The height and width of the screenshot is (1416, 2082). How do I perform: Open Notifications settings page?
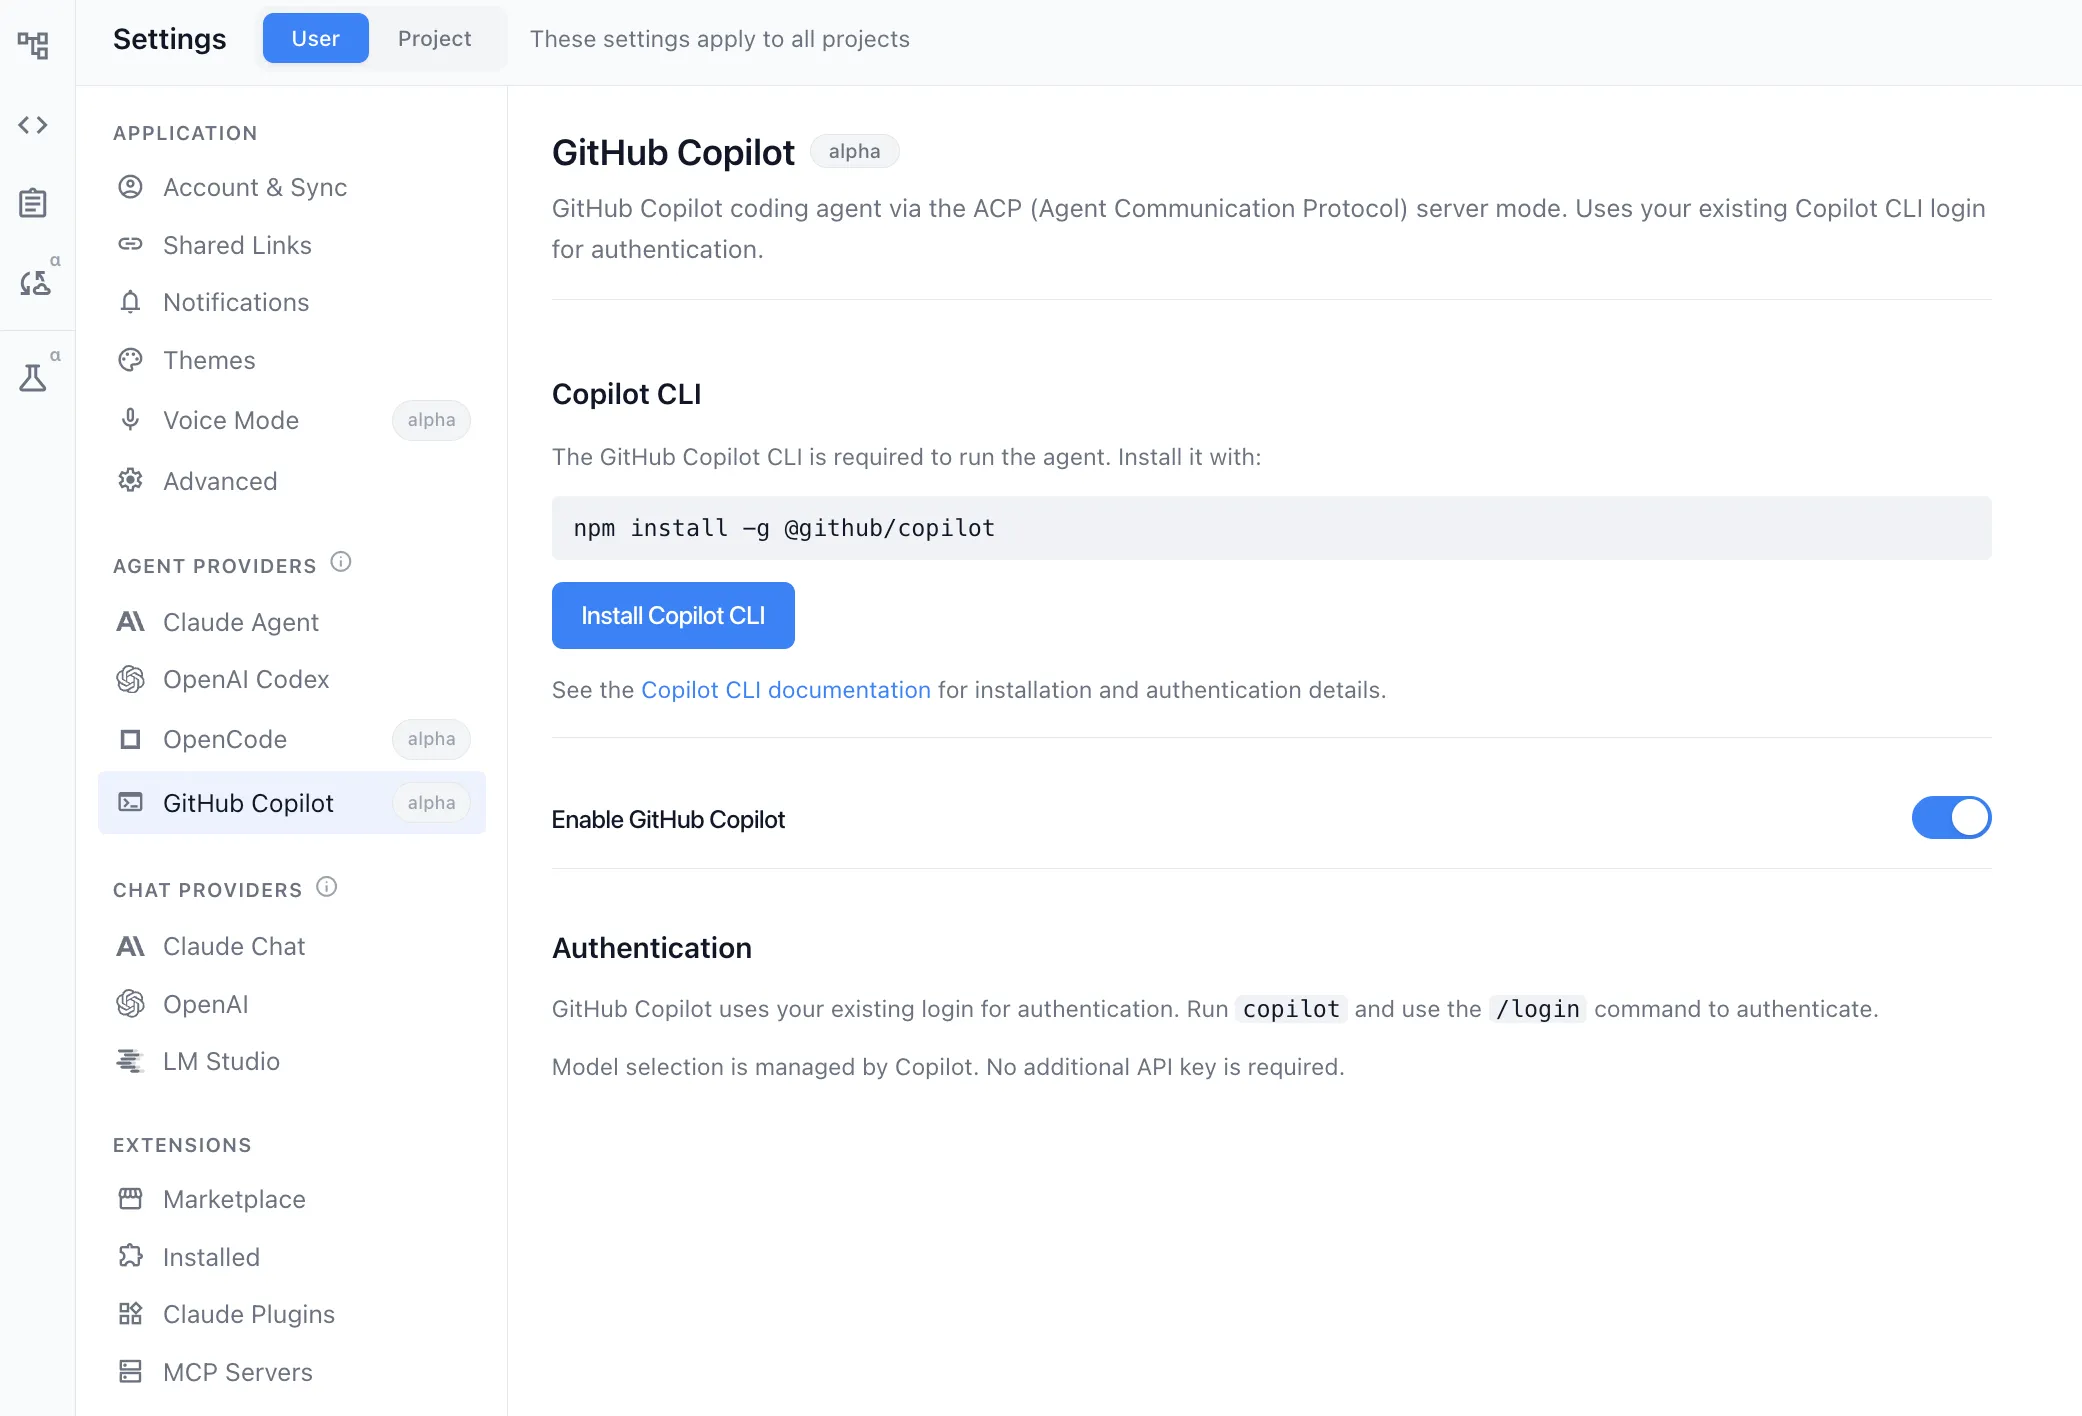292,302
